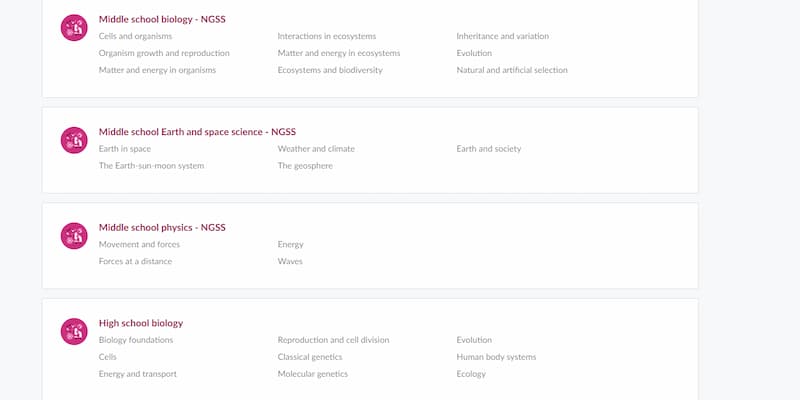Select the Earth and society unit
Image resolution: width=800 pixels, height=400 pixels.
pyautogui.click(x=489, y=149)
